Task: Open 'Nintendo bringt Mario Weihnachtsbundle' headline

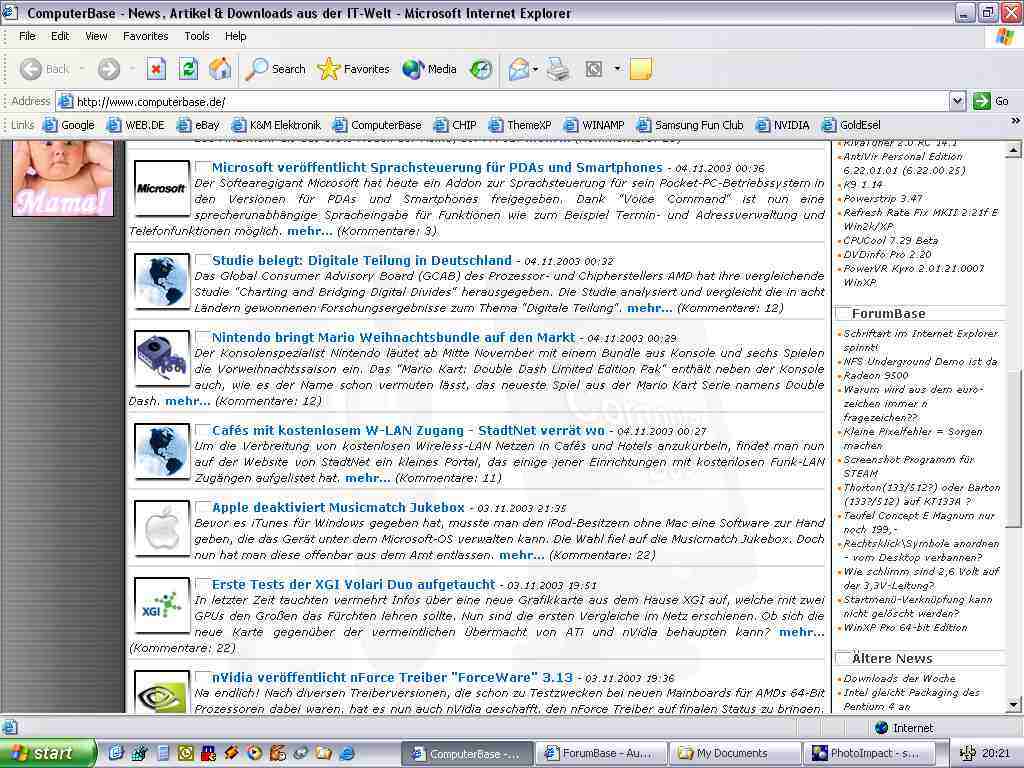Action: [394, 337]
